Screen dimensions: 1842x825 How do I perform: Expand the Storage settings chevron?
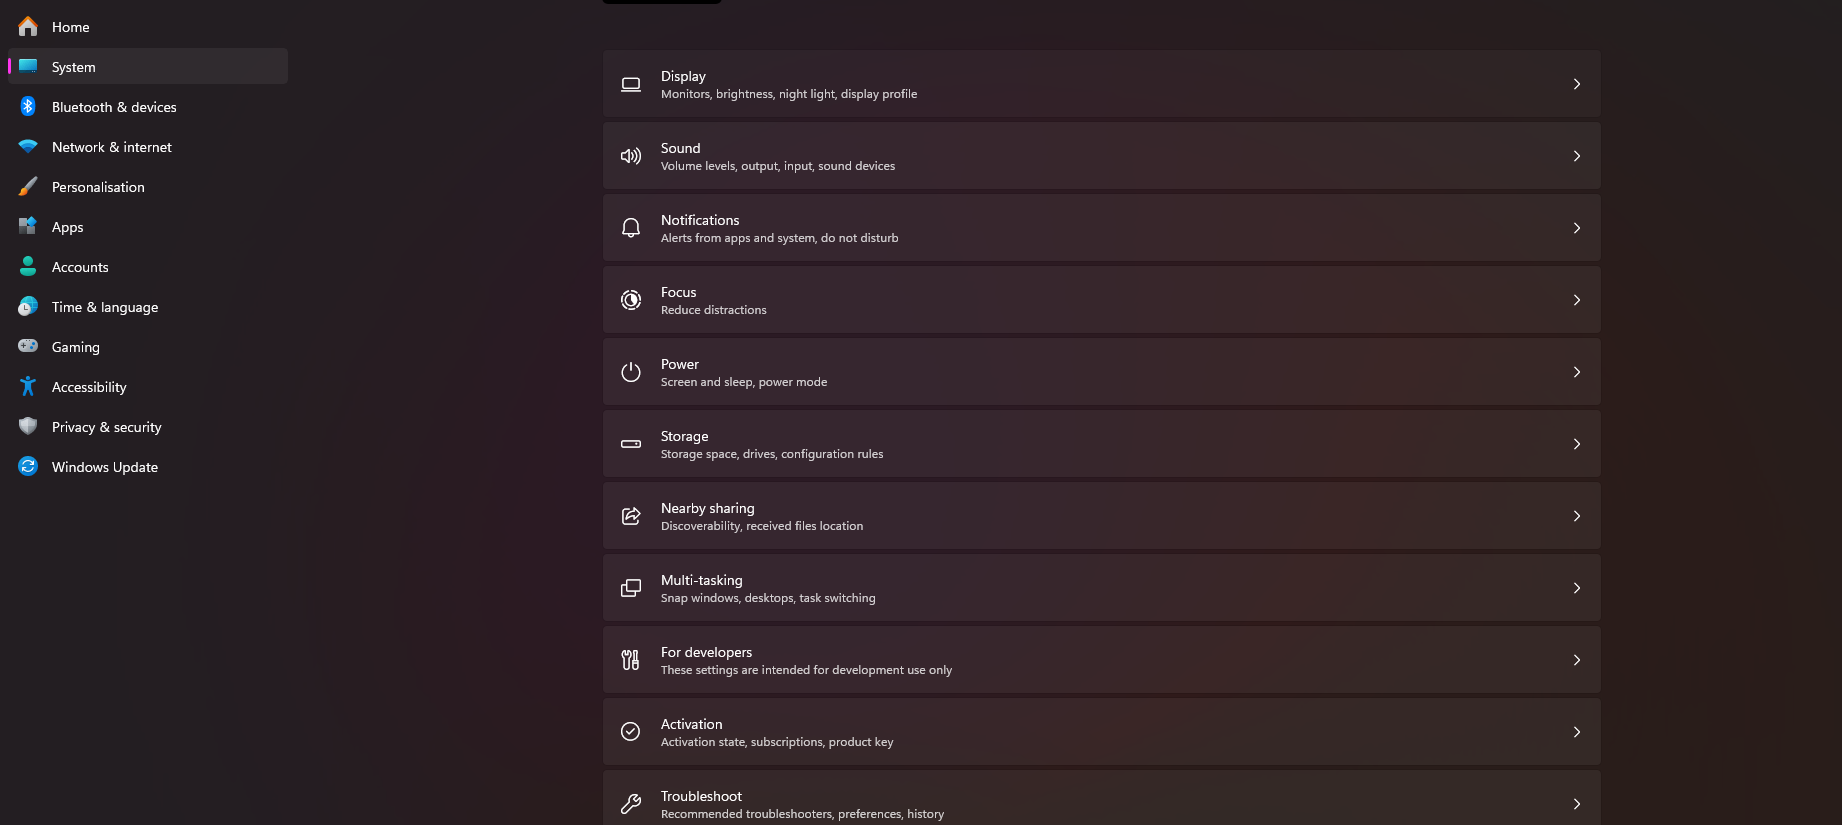(x=1577, y=443)
